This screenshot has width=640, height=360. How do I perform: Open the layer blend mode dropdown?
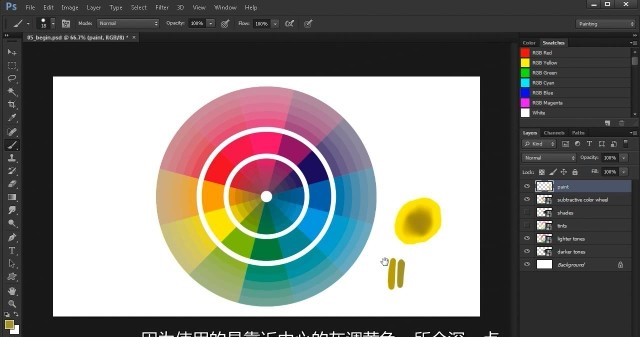(x=549, y=158)
